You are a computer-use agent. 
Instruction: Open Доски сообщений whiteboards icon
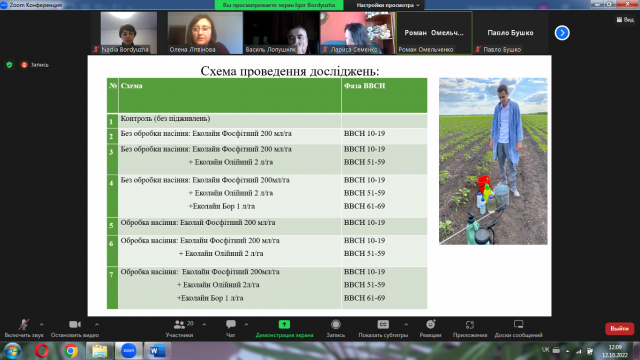click(518, 324)
